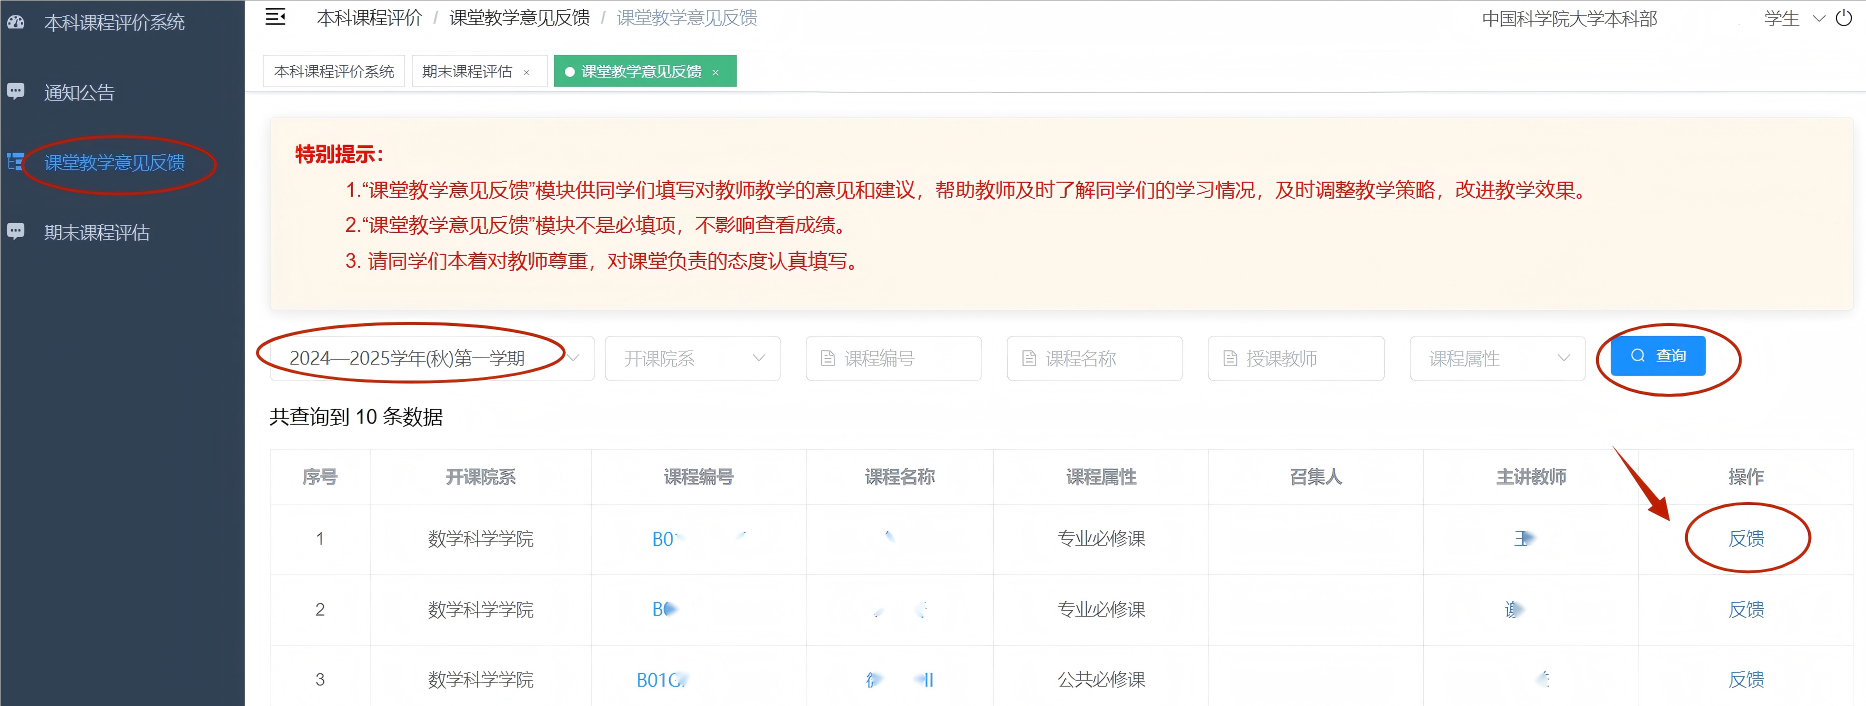The width and height of the screenshot is (1866, 706).
Task: Click the middle 课堂教学意见反馈 breadcrumb
Action: point(519,18)
